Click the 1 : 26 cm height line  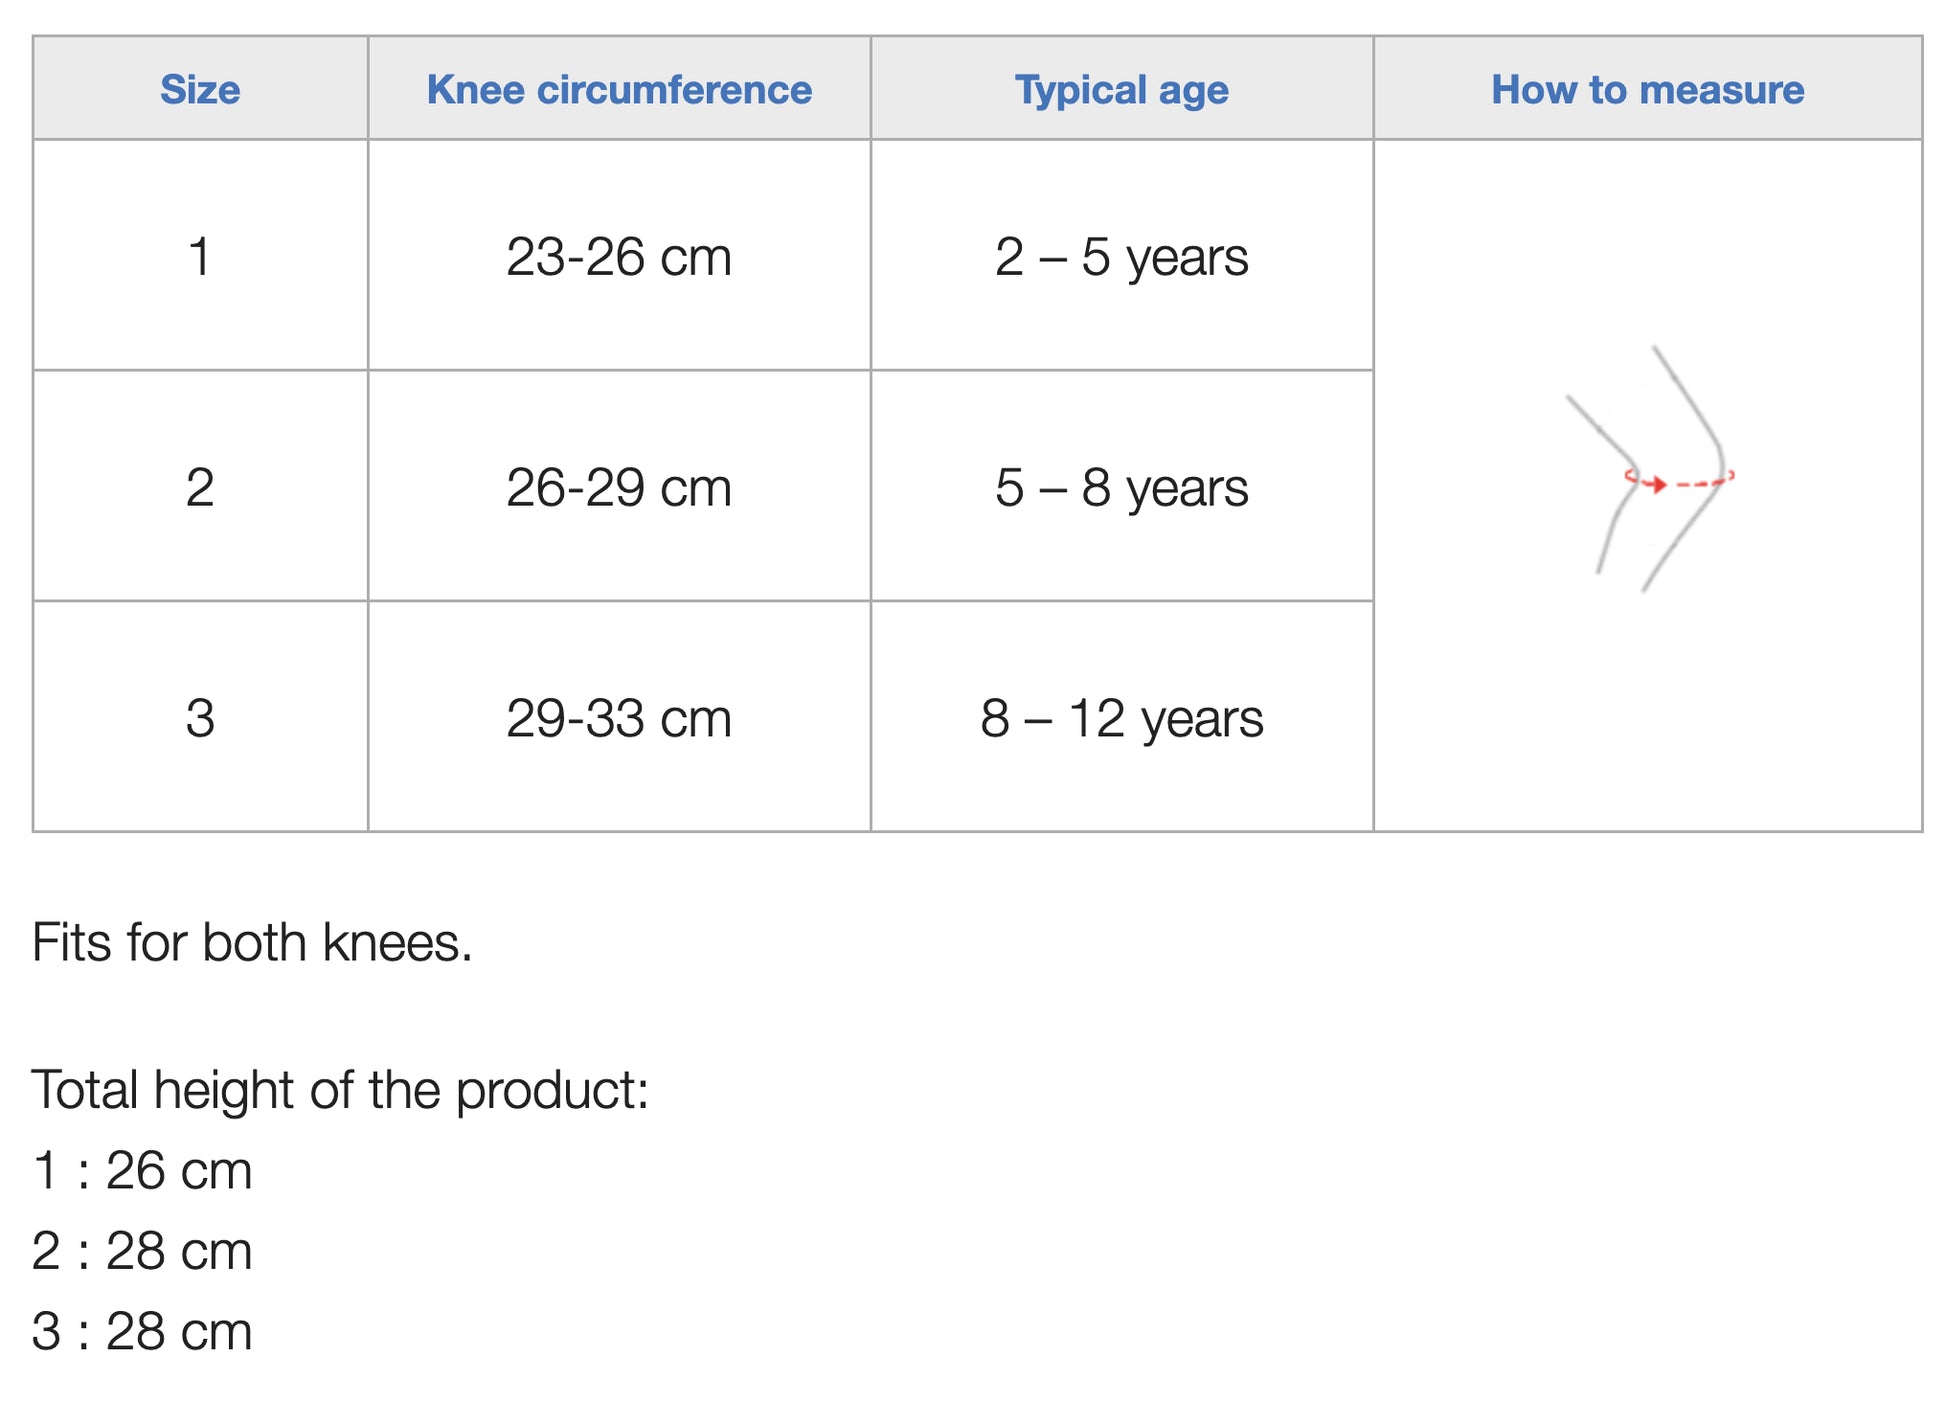point(142,1170)
